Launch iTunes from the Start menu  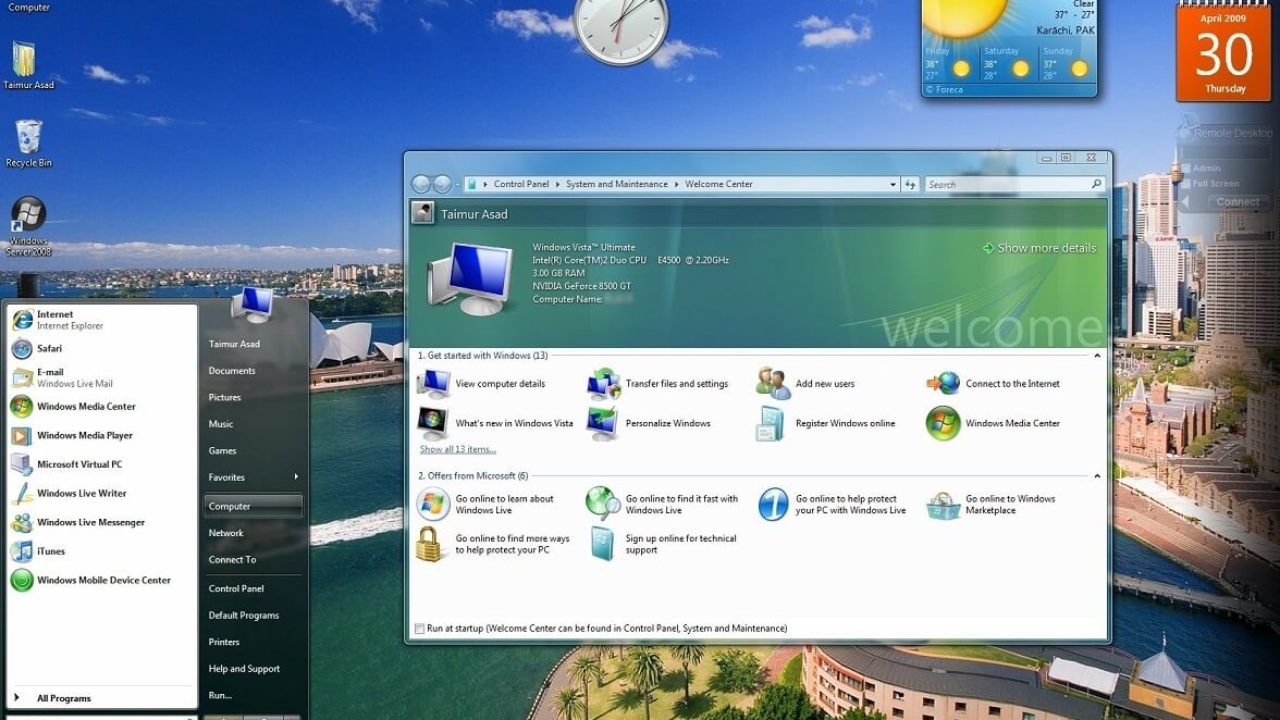tap(100, 552)
